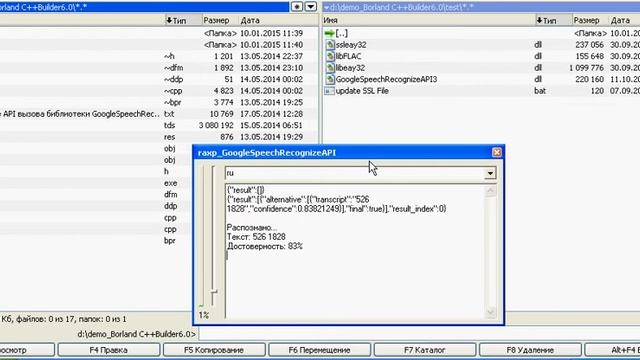Click the left level meter bar in the dialog
The height and width of the screenshot is (360, 640).
202,236
